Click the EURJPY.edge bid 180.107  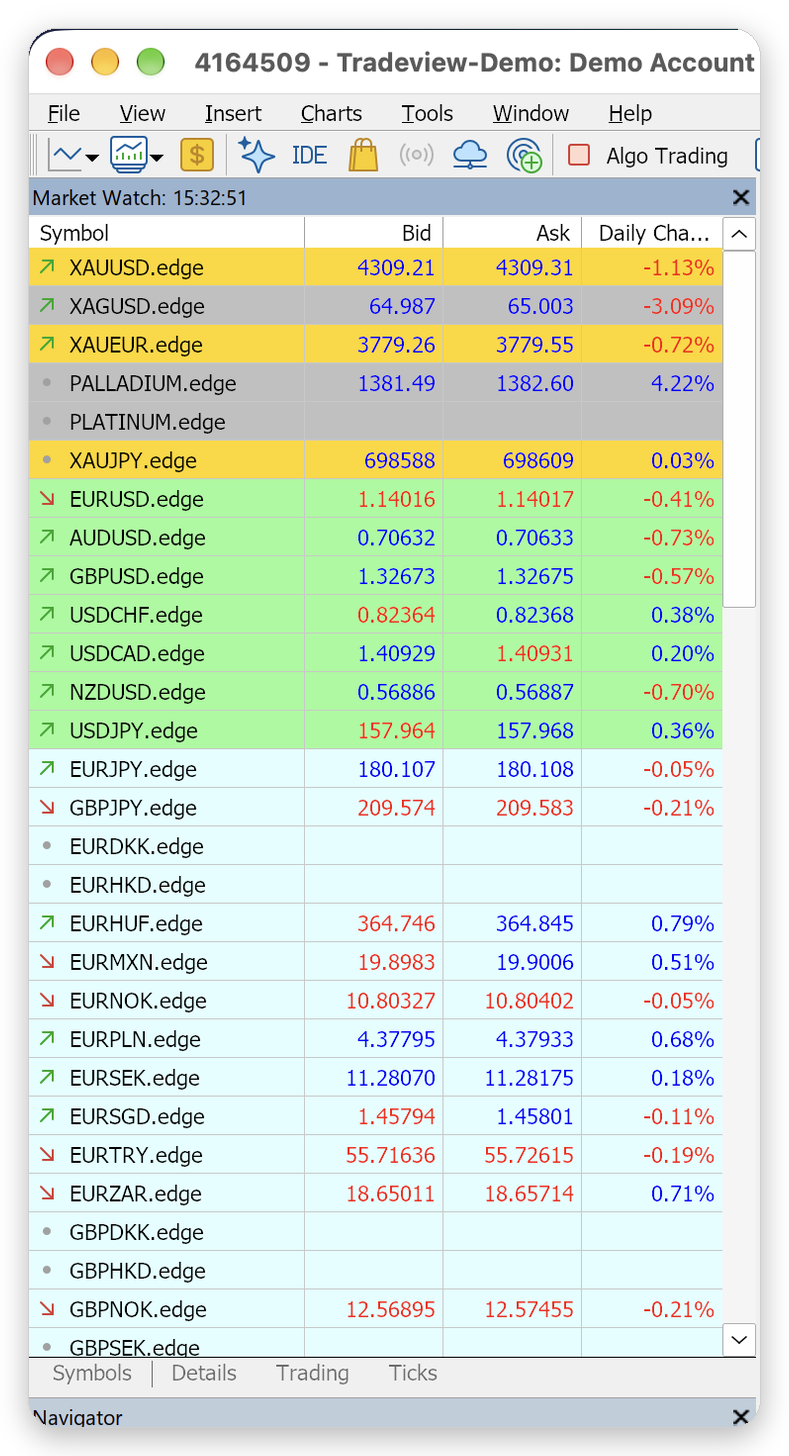[397, 769]
